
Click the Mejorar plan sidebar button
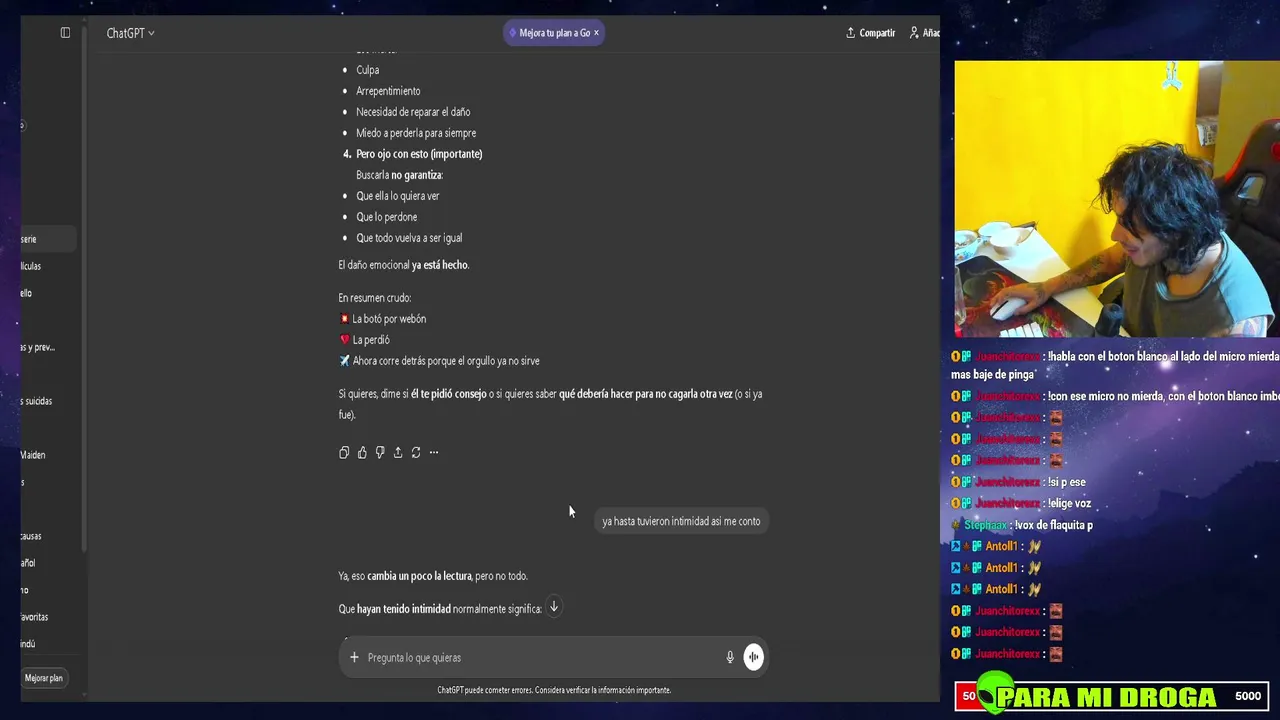(44, 678)
